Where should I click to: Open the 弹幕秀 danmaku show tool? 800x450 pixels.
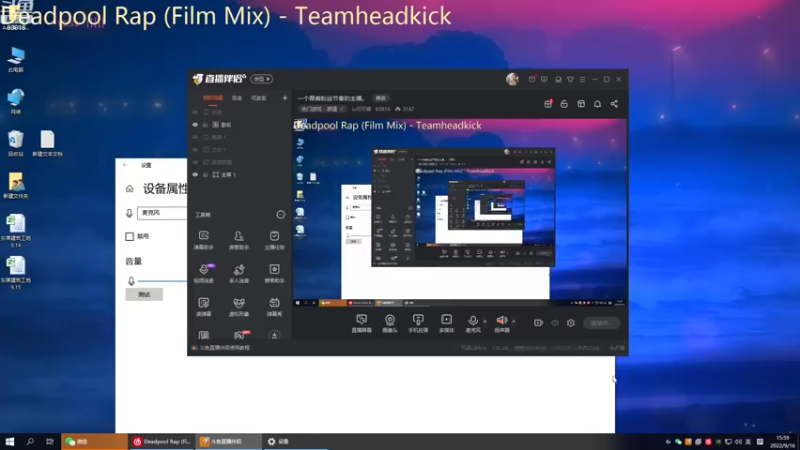tap(274, 307)
